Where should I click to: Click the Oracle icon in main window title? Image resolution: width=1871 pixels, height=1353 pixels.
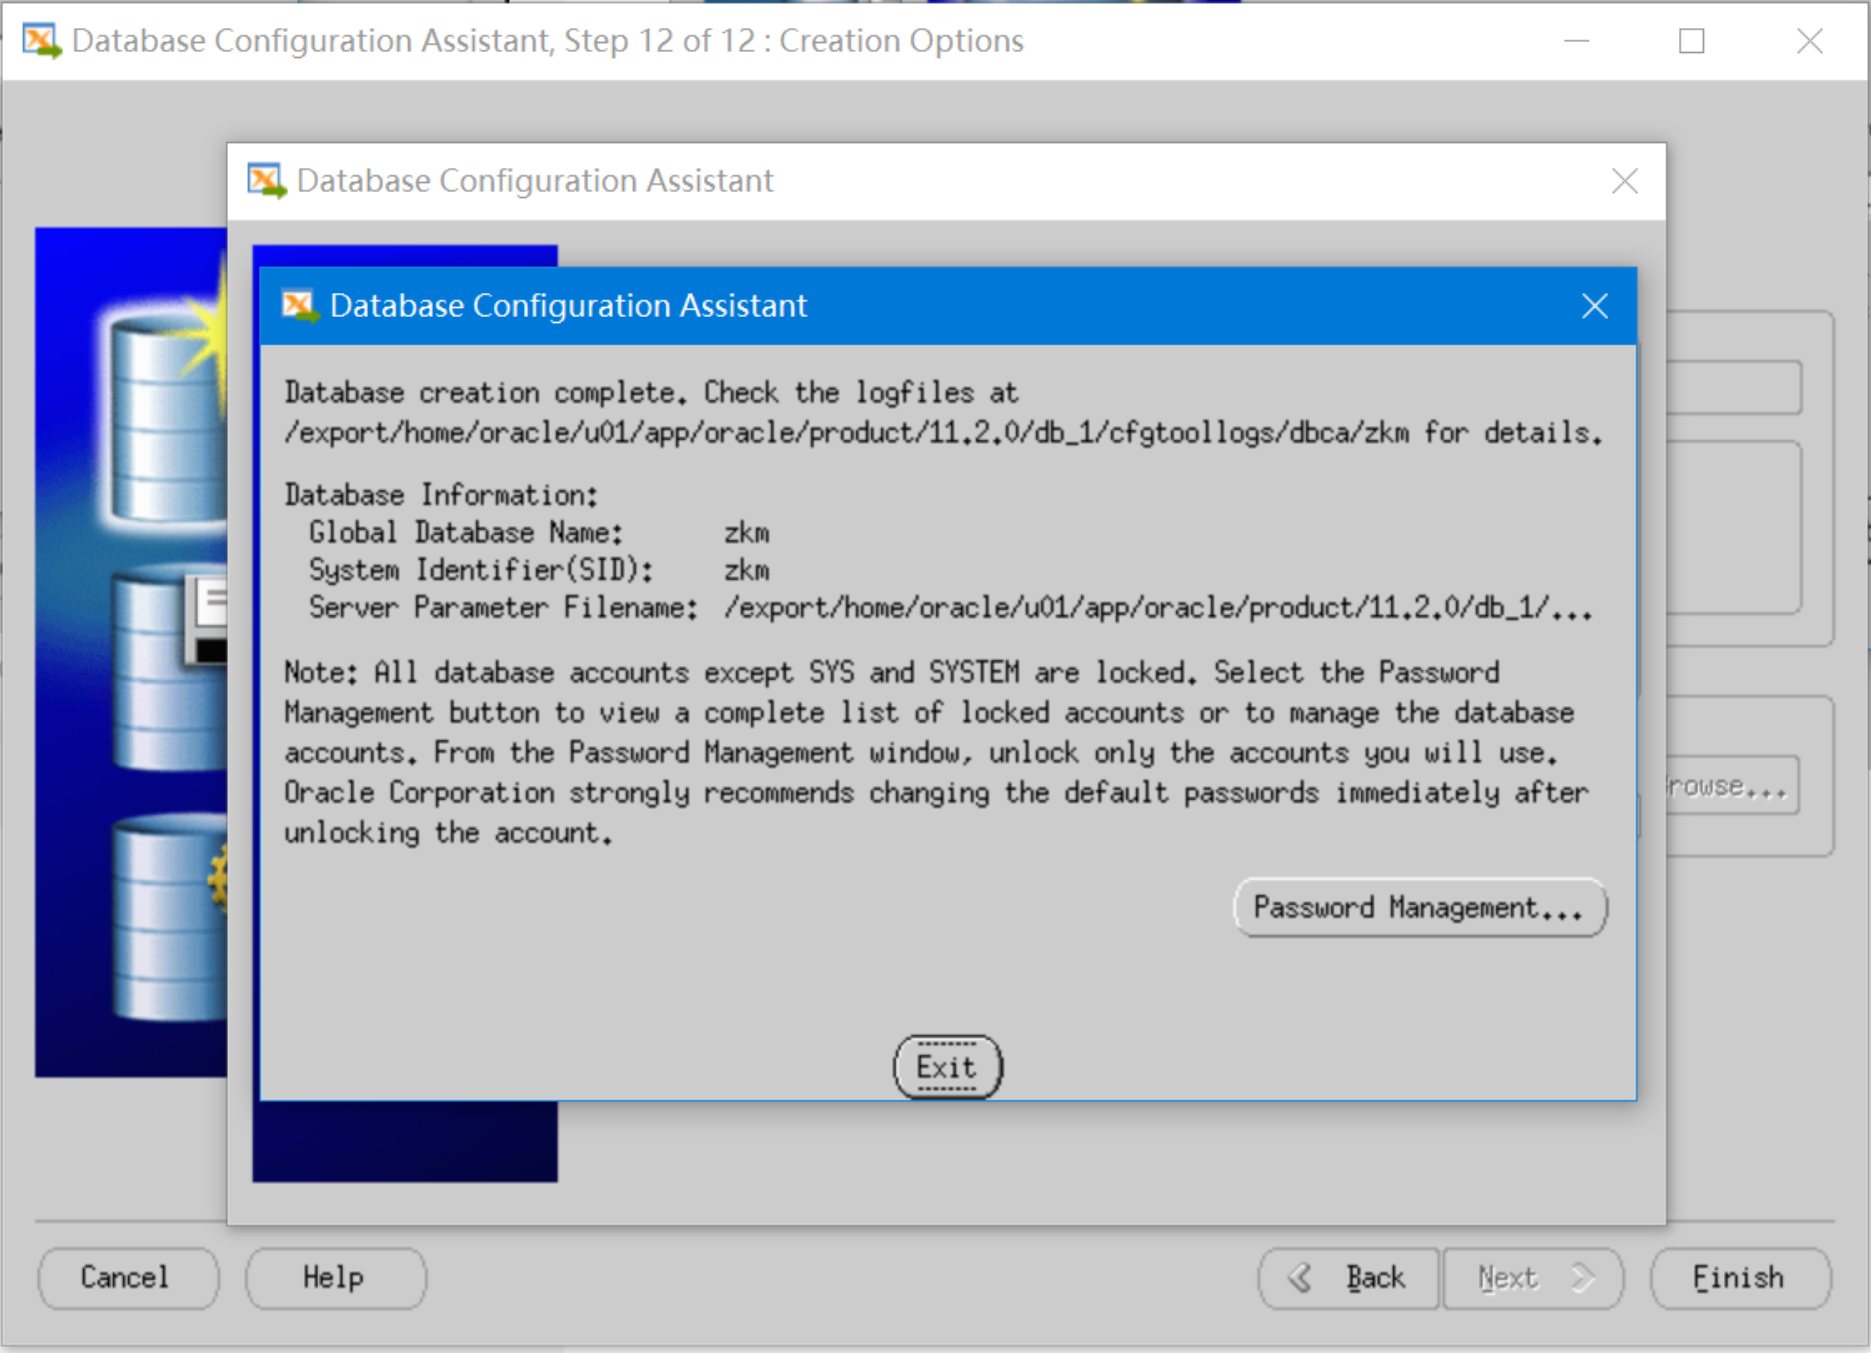pos(42,41)
